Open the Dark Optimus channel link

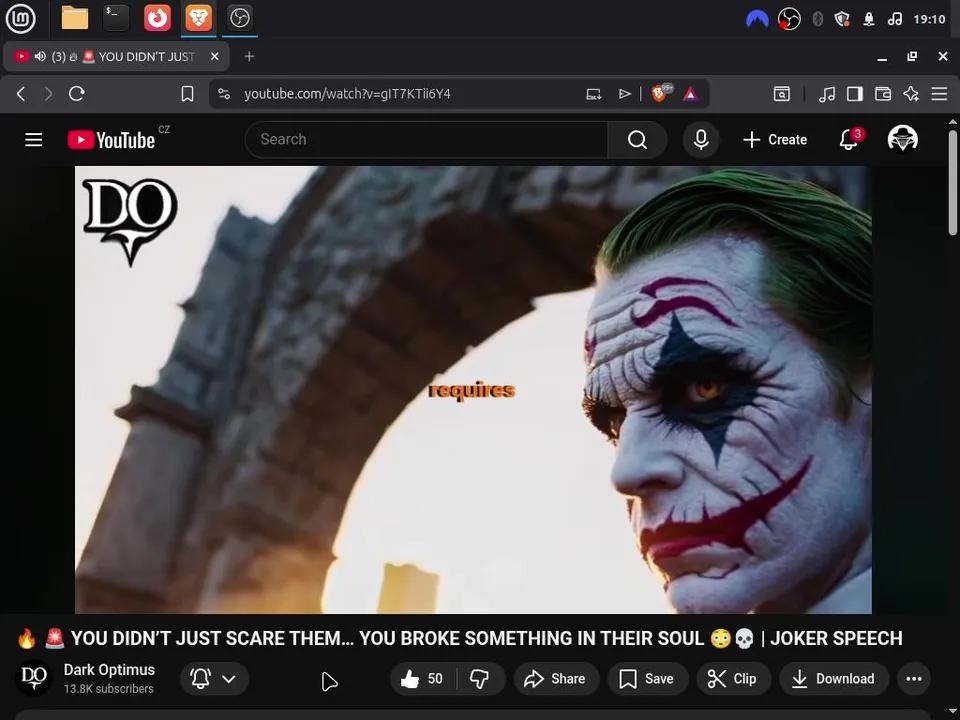109,670
